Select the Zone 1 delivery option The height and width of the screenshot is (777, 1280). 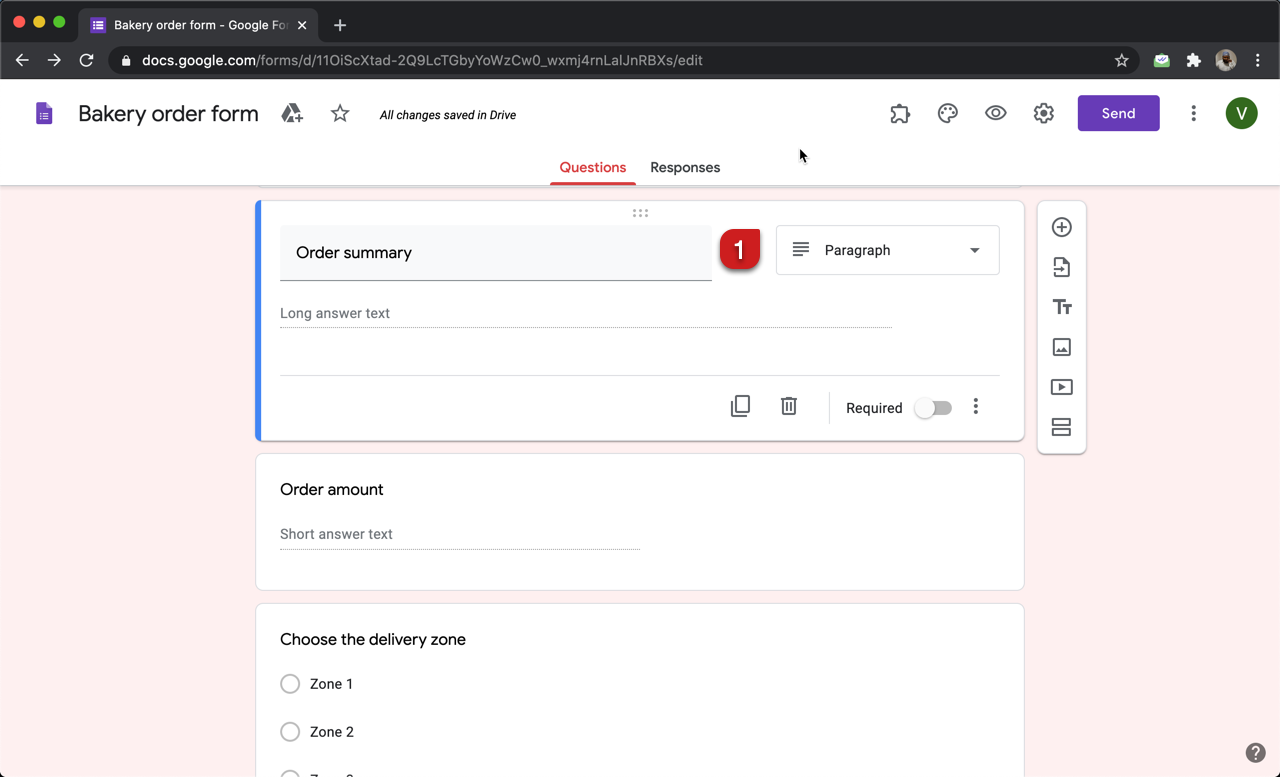pyautogui.click(x=290, y=684)
